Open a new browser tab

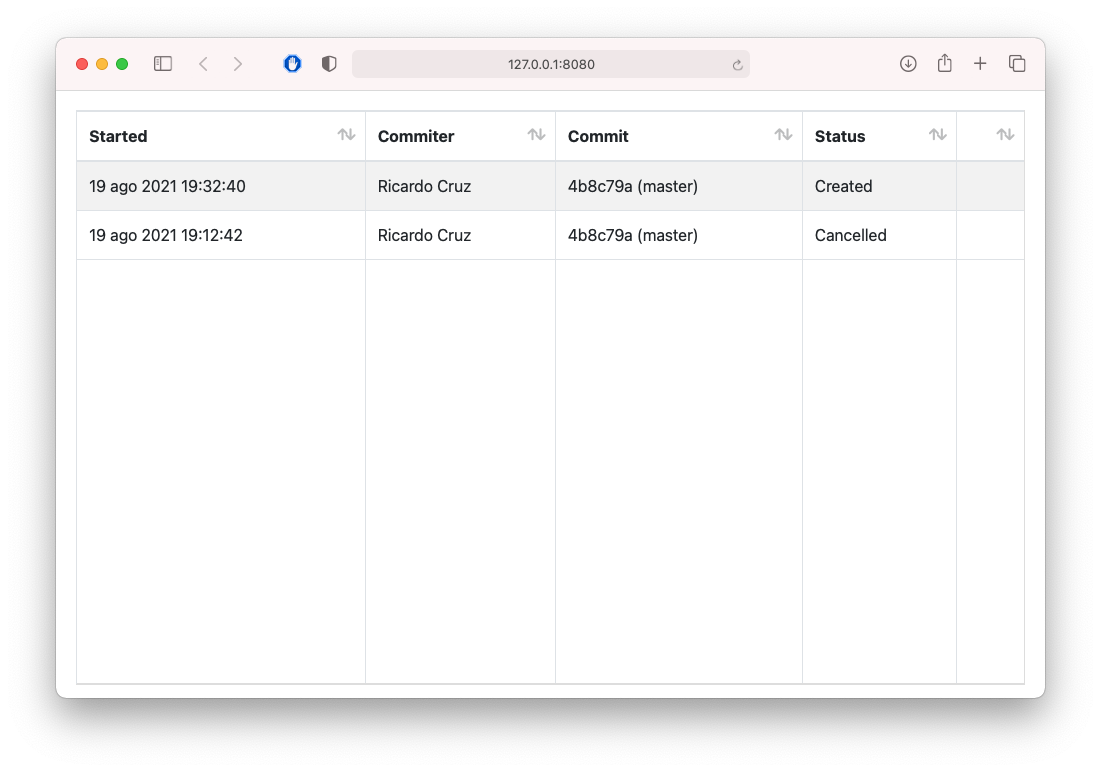(980, 63)
